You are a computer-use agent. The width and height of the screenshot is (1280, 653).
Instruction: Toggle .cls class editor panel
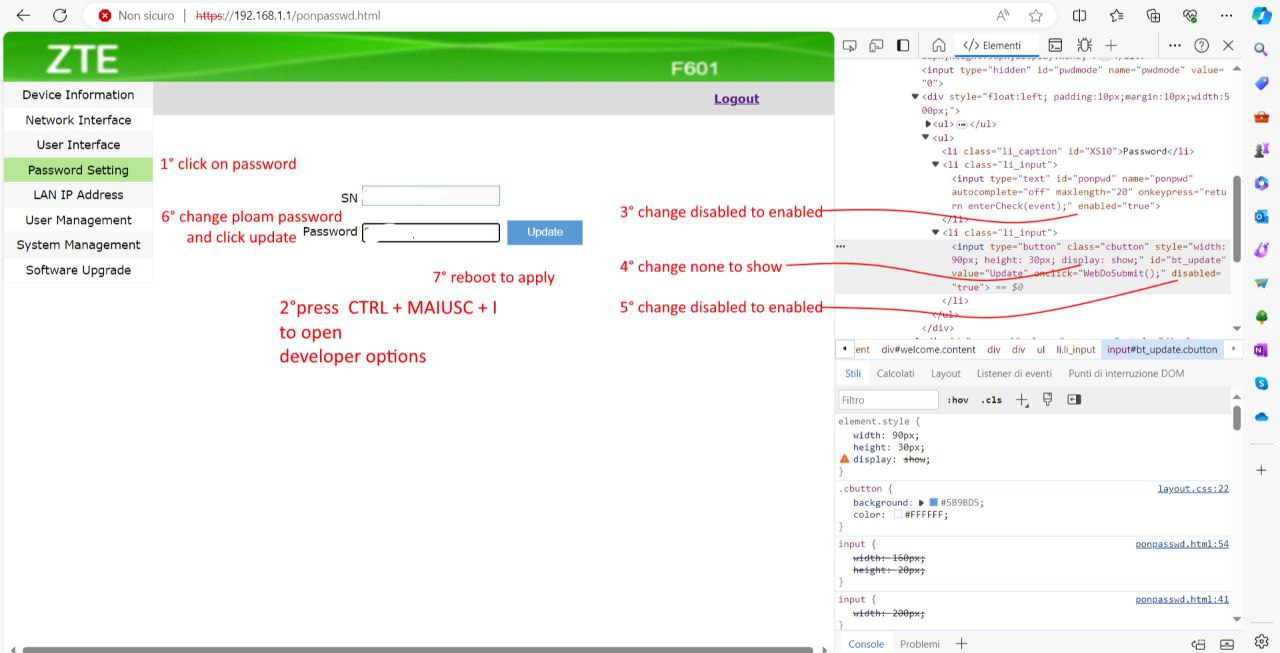991,399
